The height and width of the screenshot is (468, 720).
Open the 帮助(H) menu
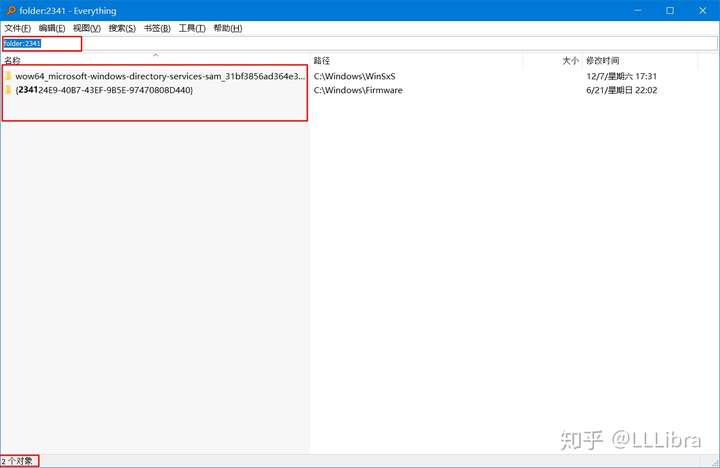pyautogui.click(x=228, y=28)
